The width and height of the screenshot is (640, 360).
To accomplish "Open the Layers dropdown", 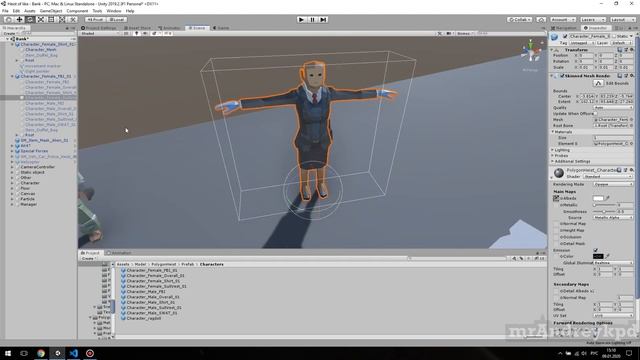I will click(593, 20).
